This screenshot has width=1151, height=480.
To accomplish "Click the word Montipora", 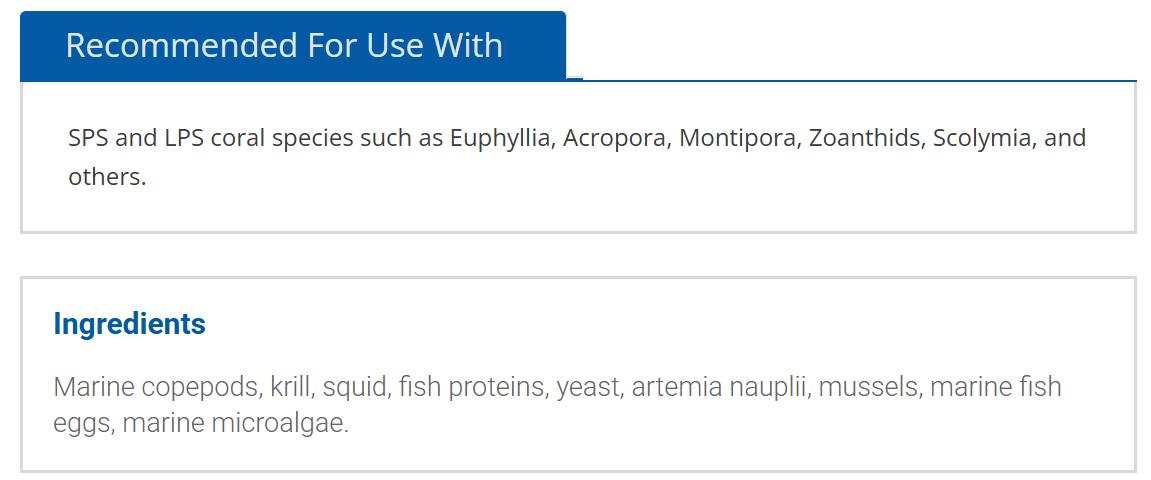I will tap(738, 138).
